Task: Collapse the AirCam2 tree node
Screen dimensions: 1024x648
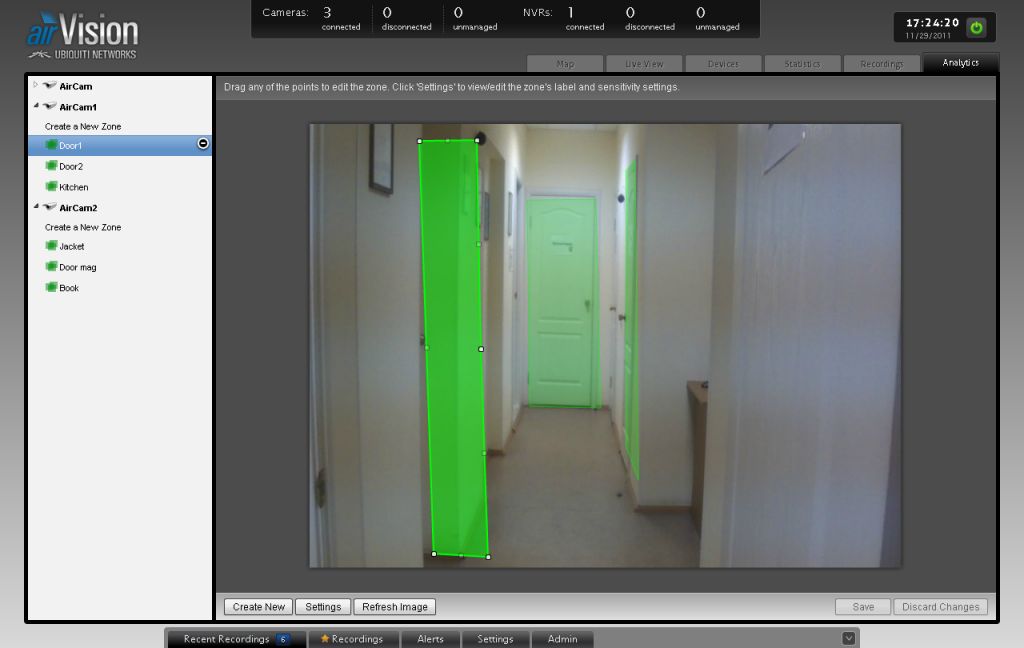Action: tap(36, 207)
